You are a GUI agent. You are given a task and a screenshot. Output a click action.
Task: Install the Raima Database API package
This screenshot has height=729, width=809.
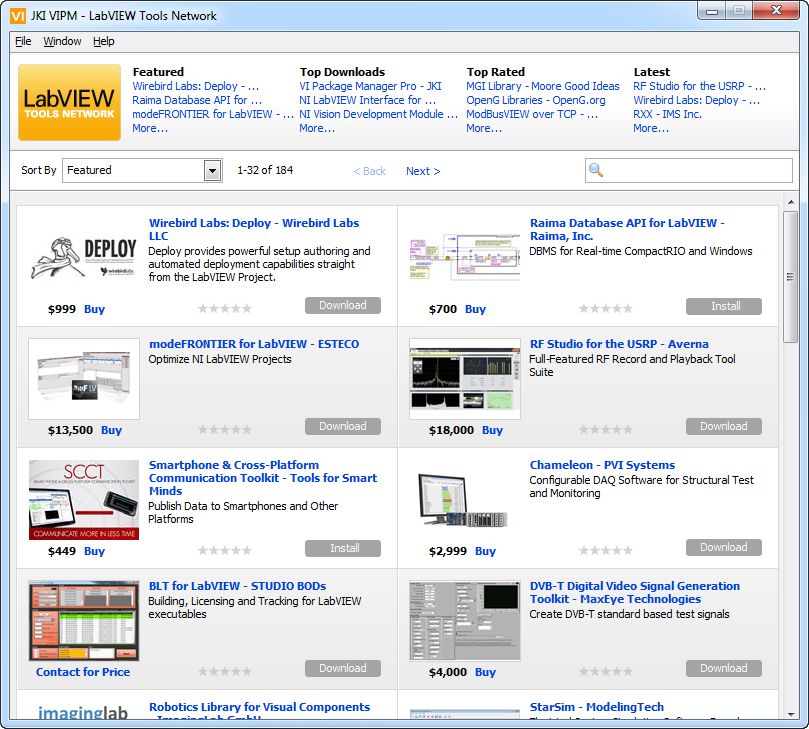724,306
